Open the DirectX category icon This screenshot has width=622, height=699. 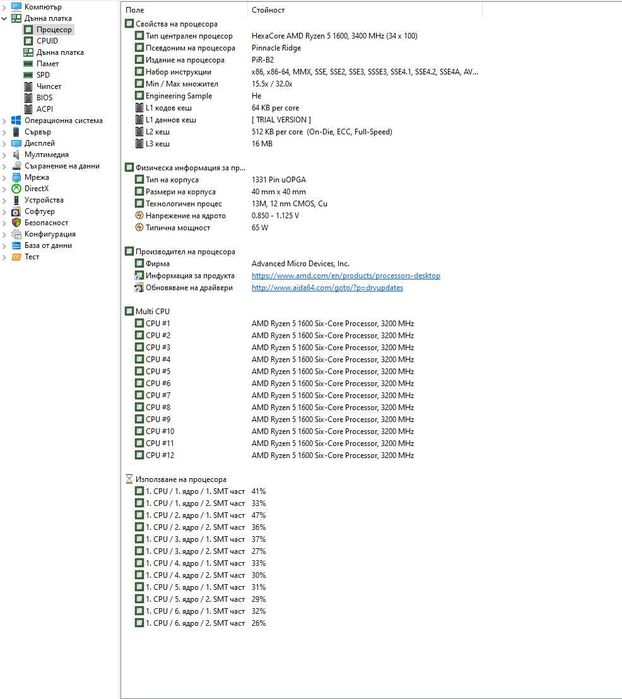click(x=16, y=189)
